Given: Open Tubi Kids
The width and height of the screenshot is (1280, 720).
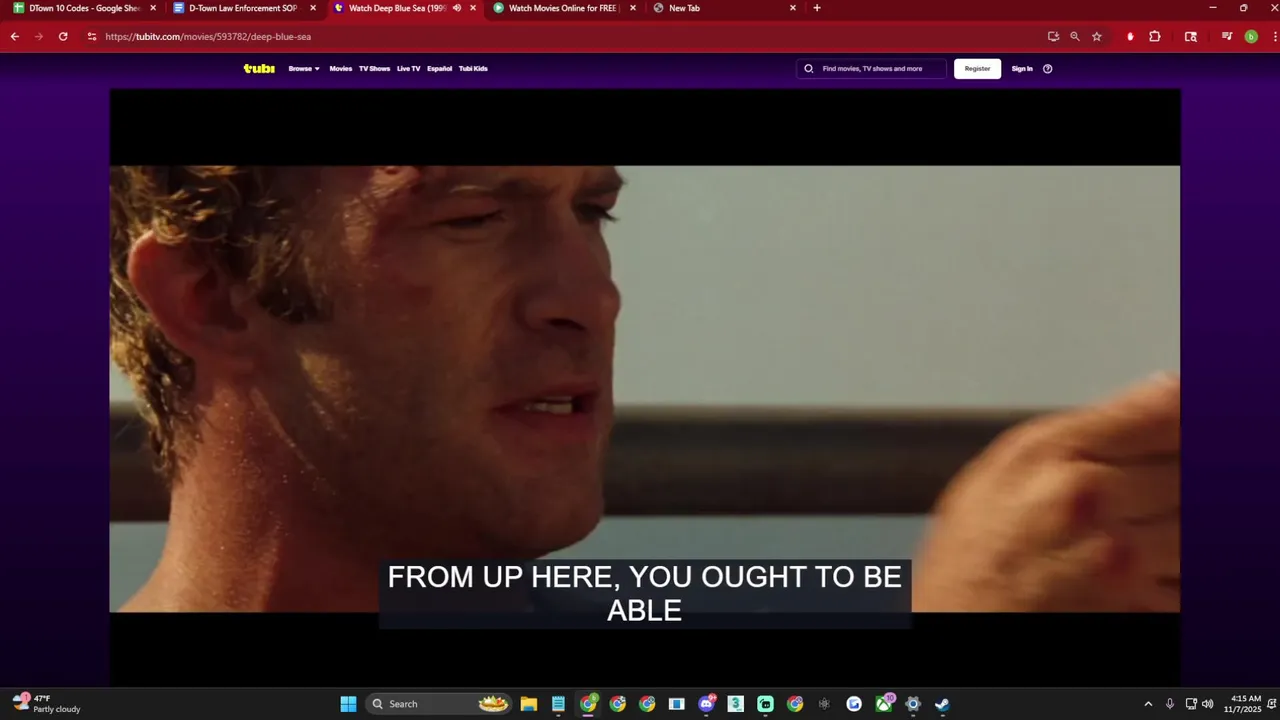Looking at the screenshot, I should click(473, 69).
